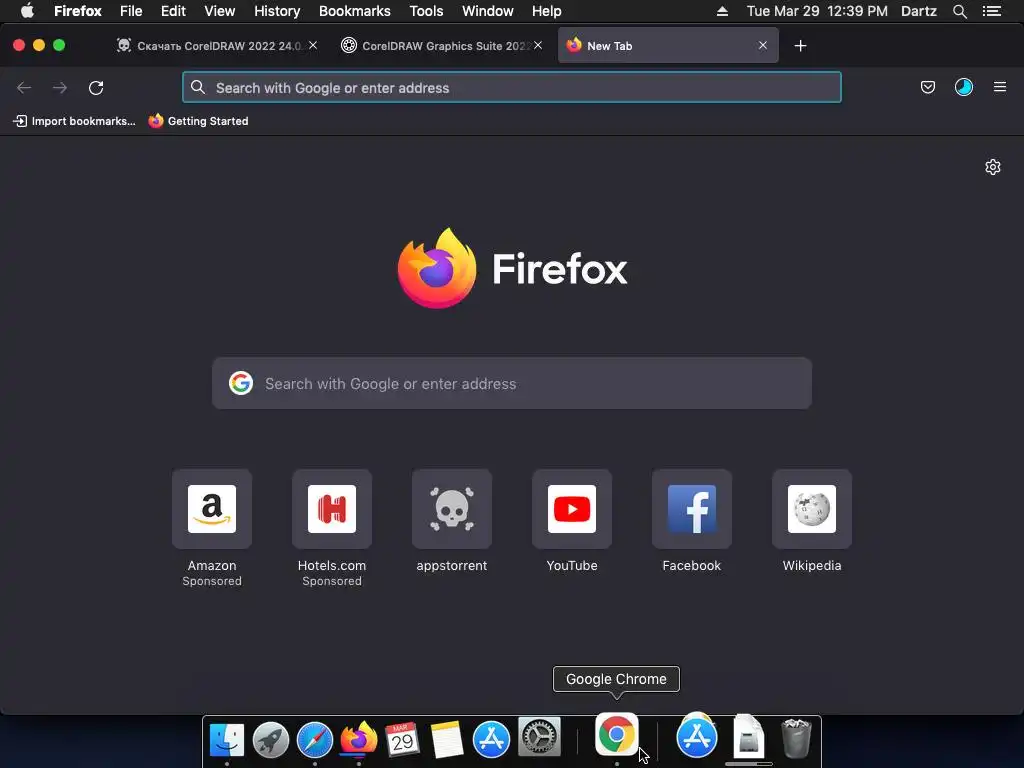Click Import bookmarks in bookmarks toolbar
The image size is (1024, 768).
pyautogui.click(x=74, y=121)
